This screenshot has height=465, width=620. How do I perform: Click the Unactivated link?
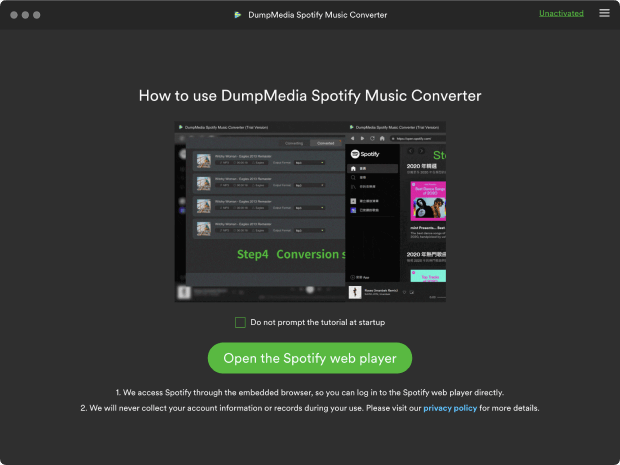(561, 13)
